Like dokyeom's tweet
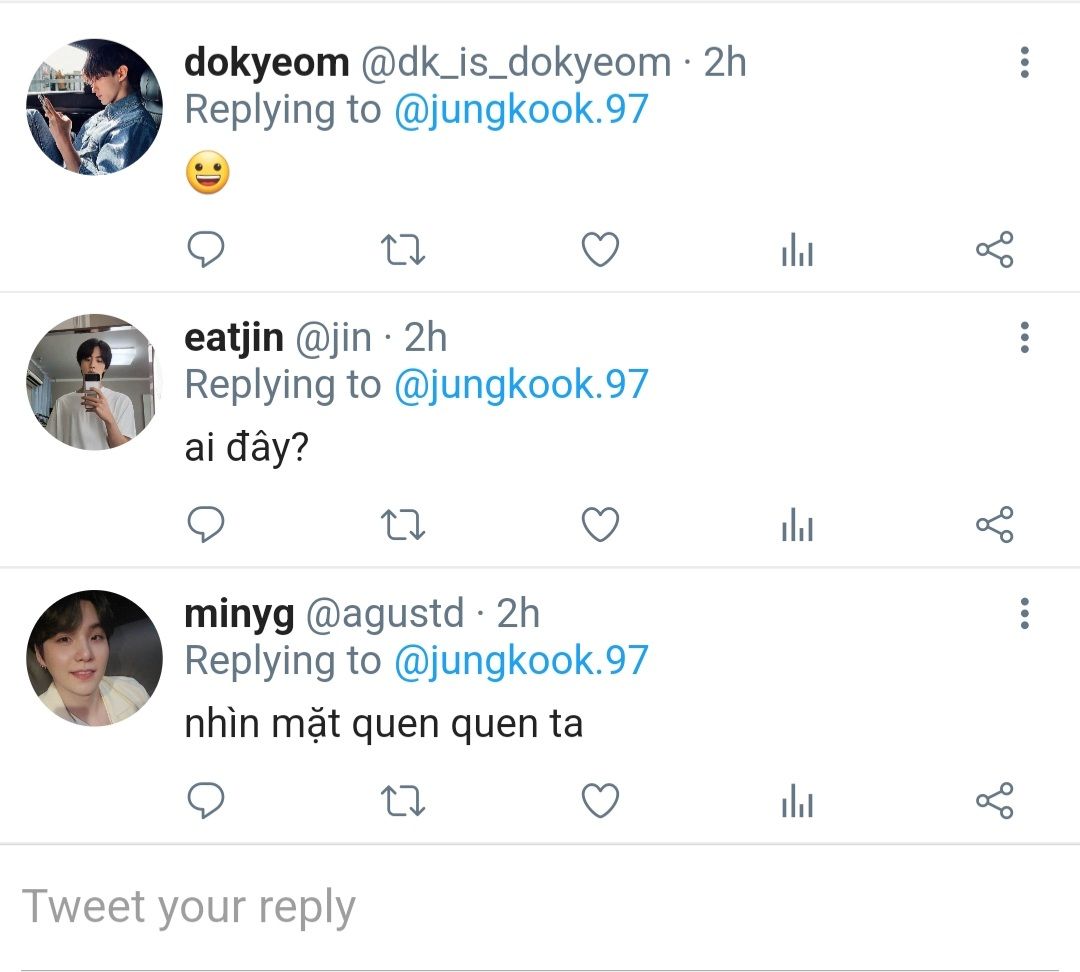Viewport: 1080px width, 972px height. [x=601, y=250]
